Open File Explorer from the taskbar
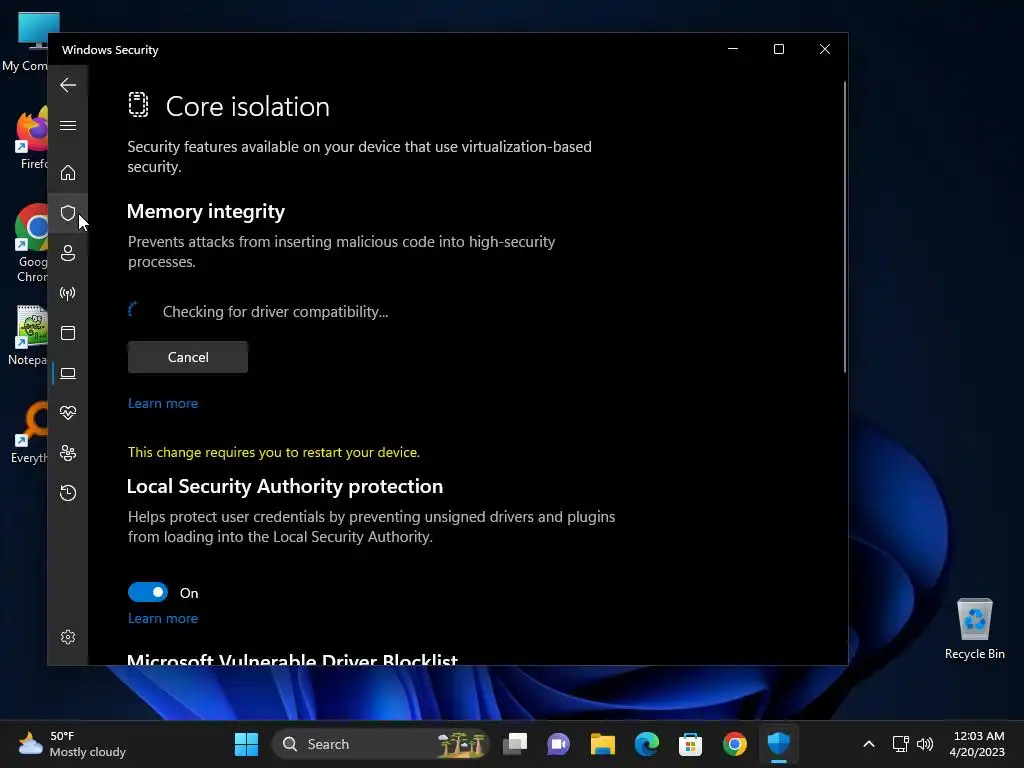This screenshot has height=768, width=1024. point(603,744)
